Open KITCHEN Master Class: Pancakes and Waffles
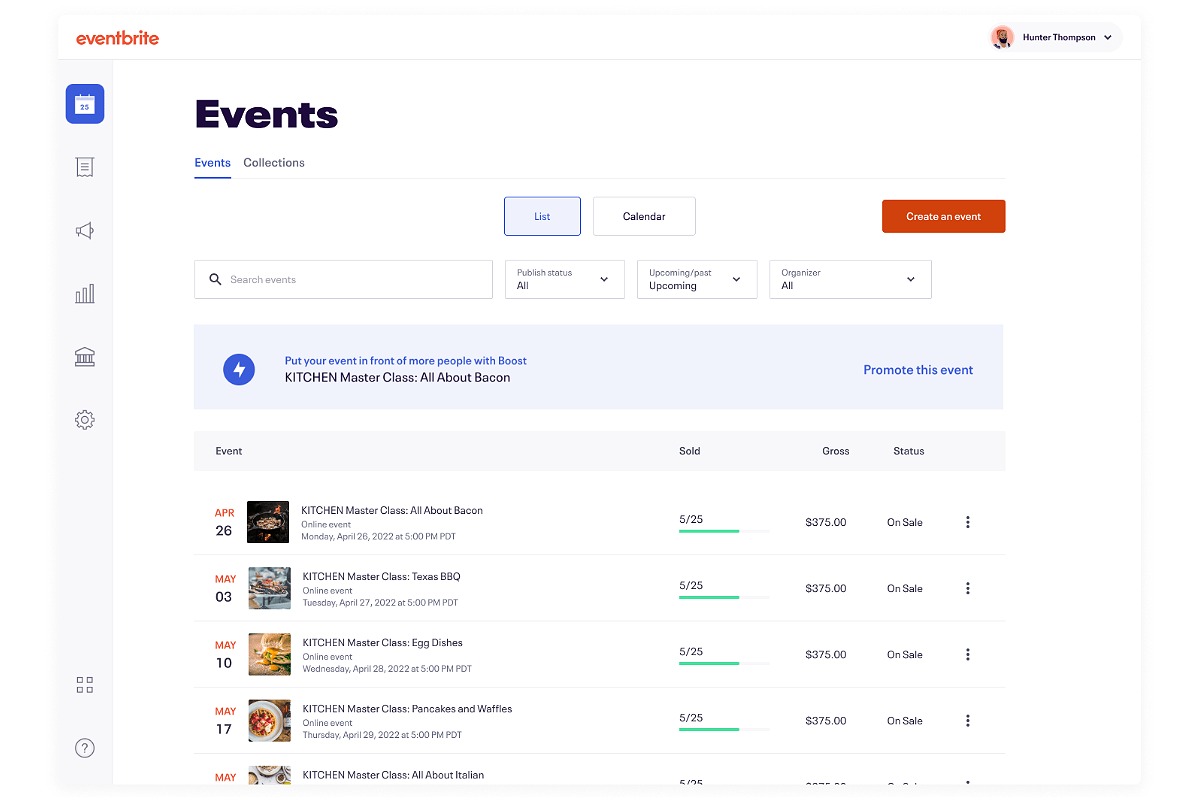 407,708
